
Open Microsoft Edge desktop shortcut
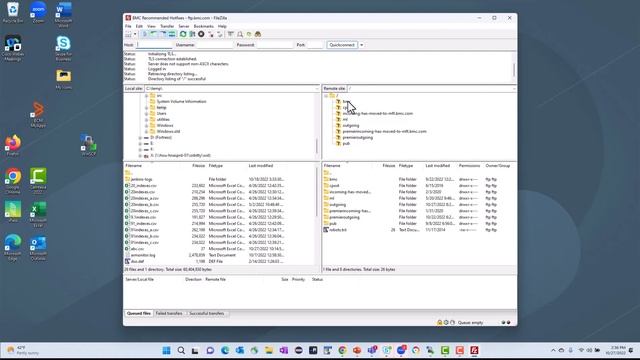click(x=13, y=247)
